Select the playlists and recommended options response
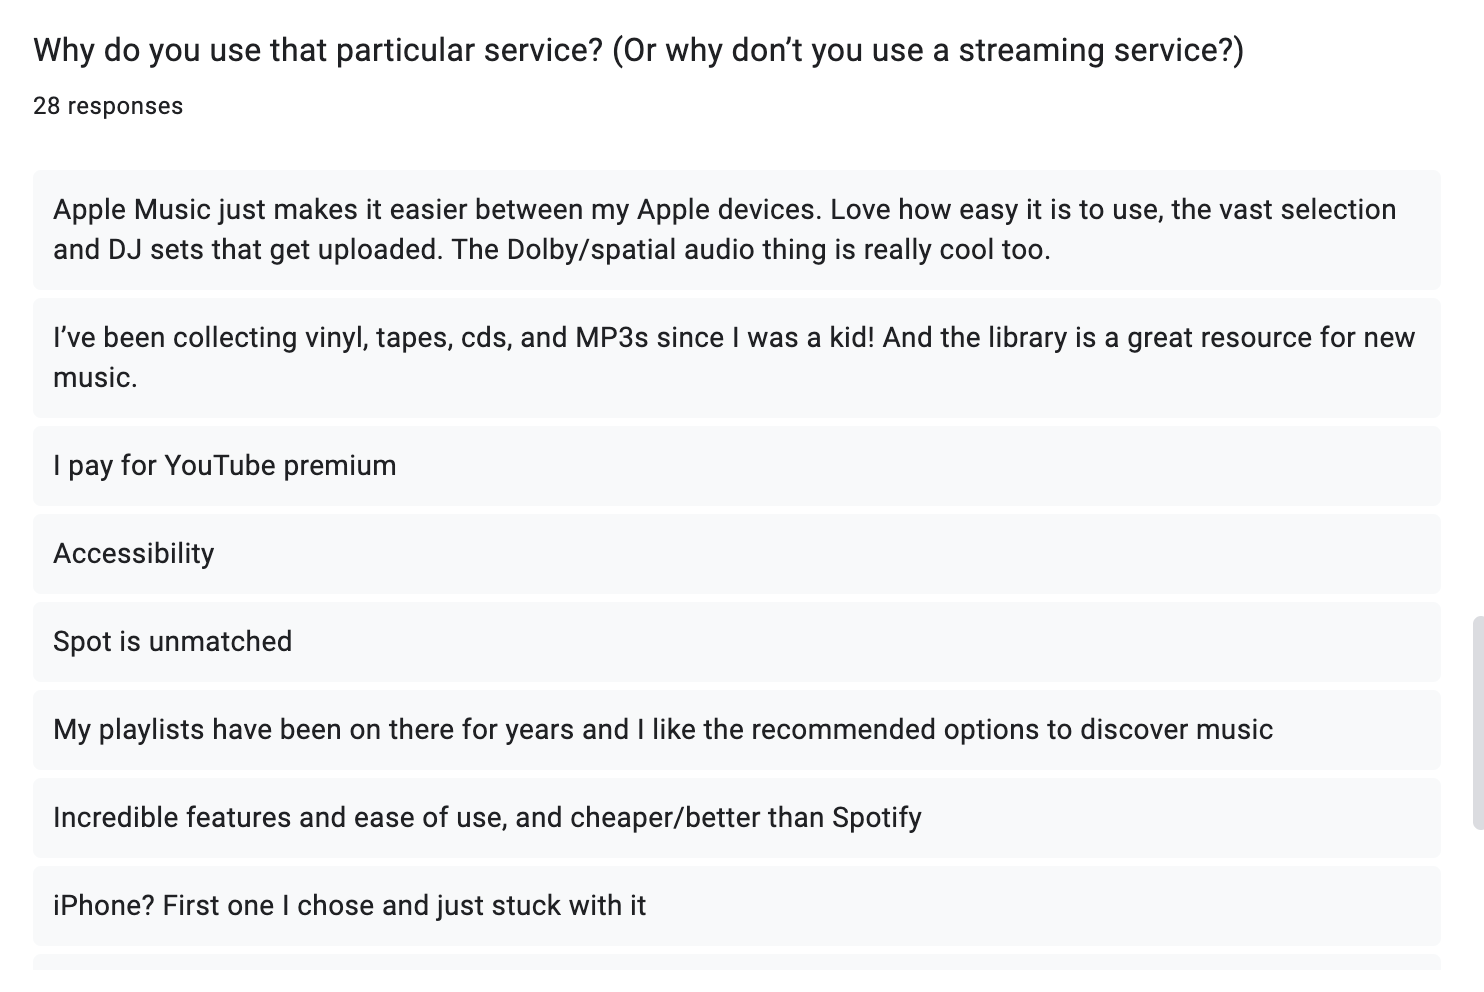 click(x=737, y=730)
